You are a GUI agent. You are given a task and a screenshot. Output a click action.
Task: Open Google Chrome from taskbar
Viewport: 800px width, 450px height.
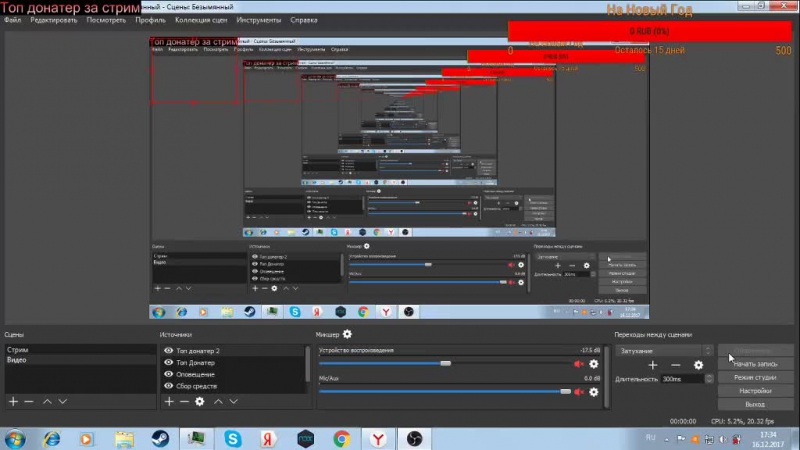tap(341, 439)
